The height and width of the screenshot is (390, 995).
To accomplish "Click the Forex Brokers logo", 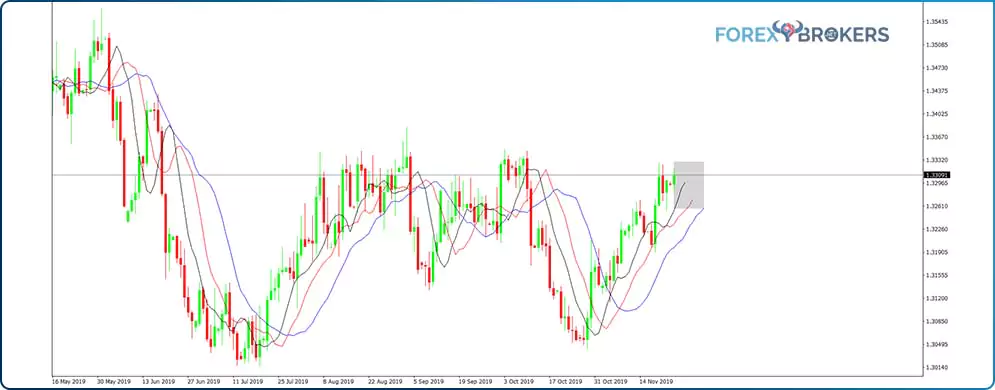I will [802, 32].
